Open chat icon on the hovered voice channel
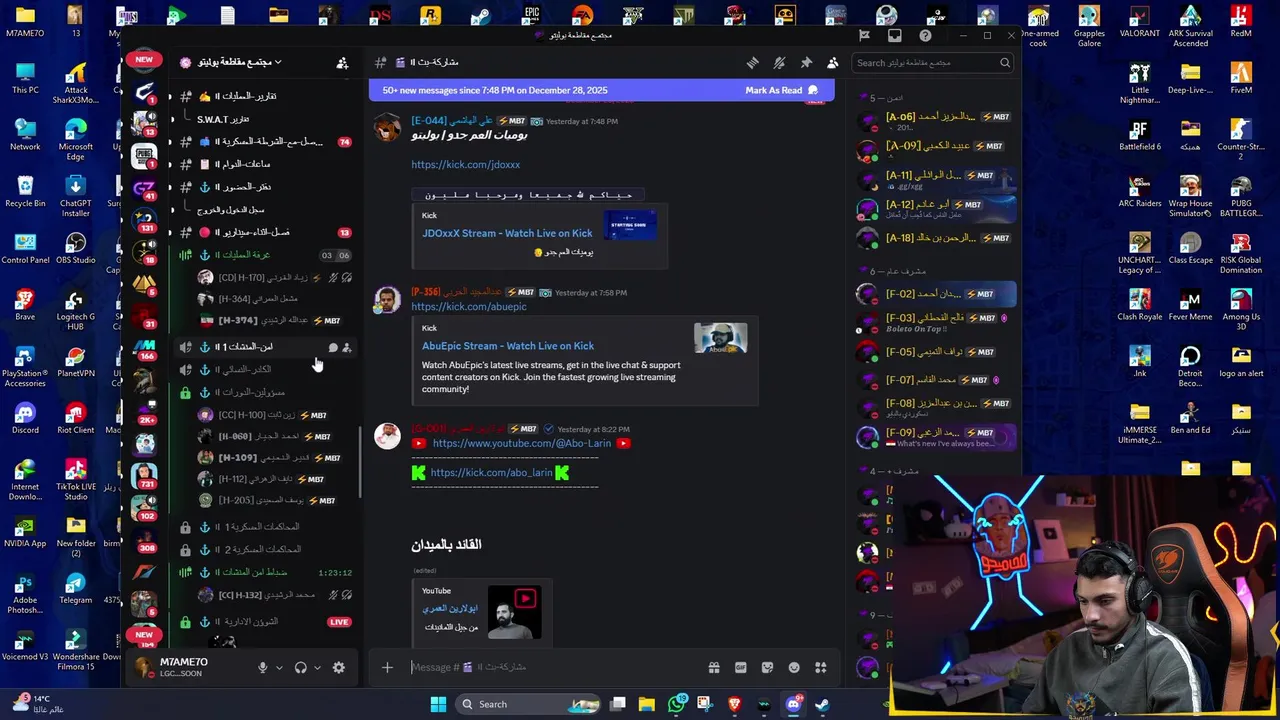Viewport: 1280px width, 720px height. click(332, 347)
